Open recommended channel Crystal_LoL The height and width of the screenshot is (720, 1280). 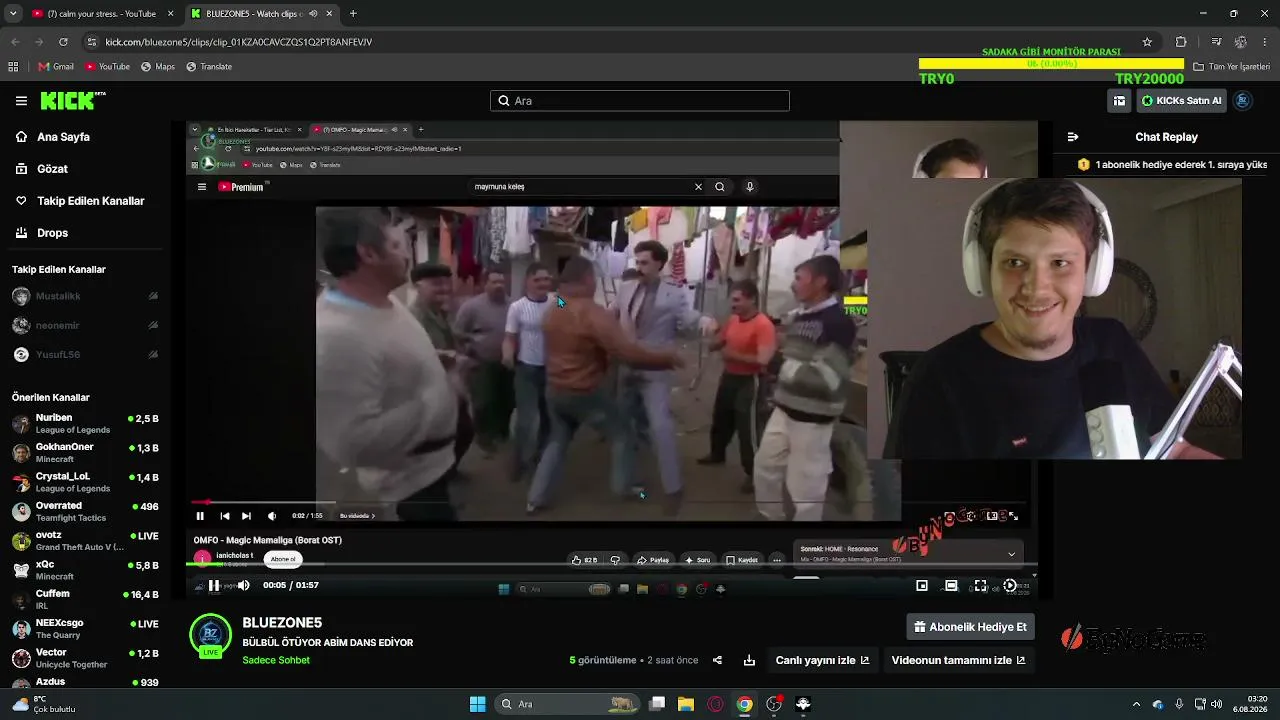[85, 482]
